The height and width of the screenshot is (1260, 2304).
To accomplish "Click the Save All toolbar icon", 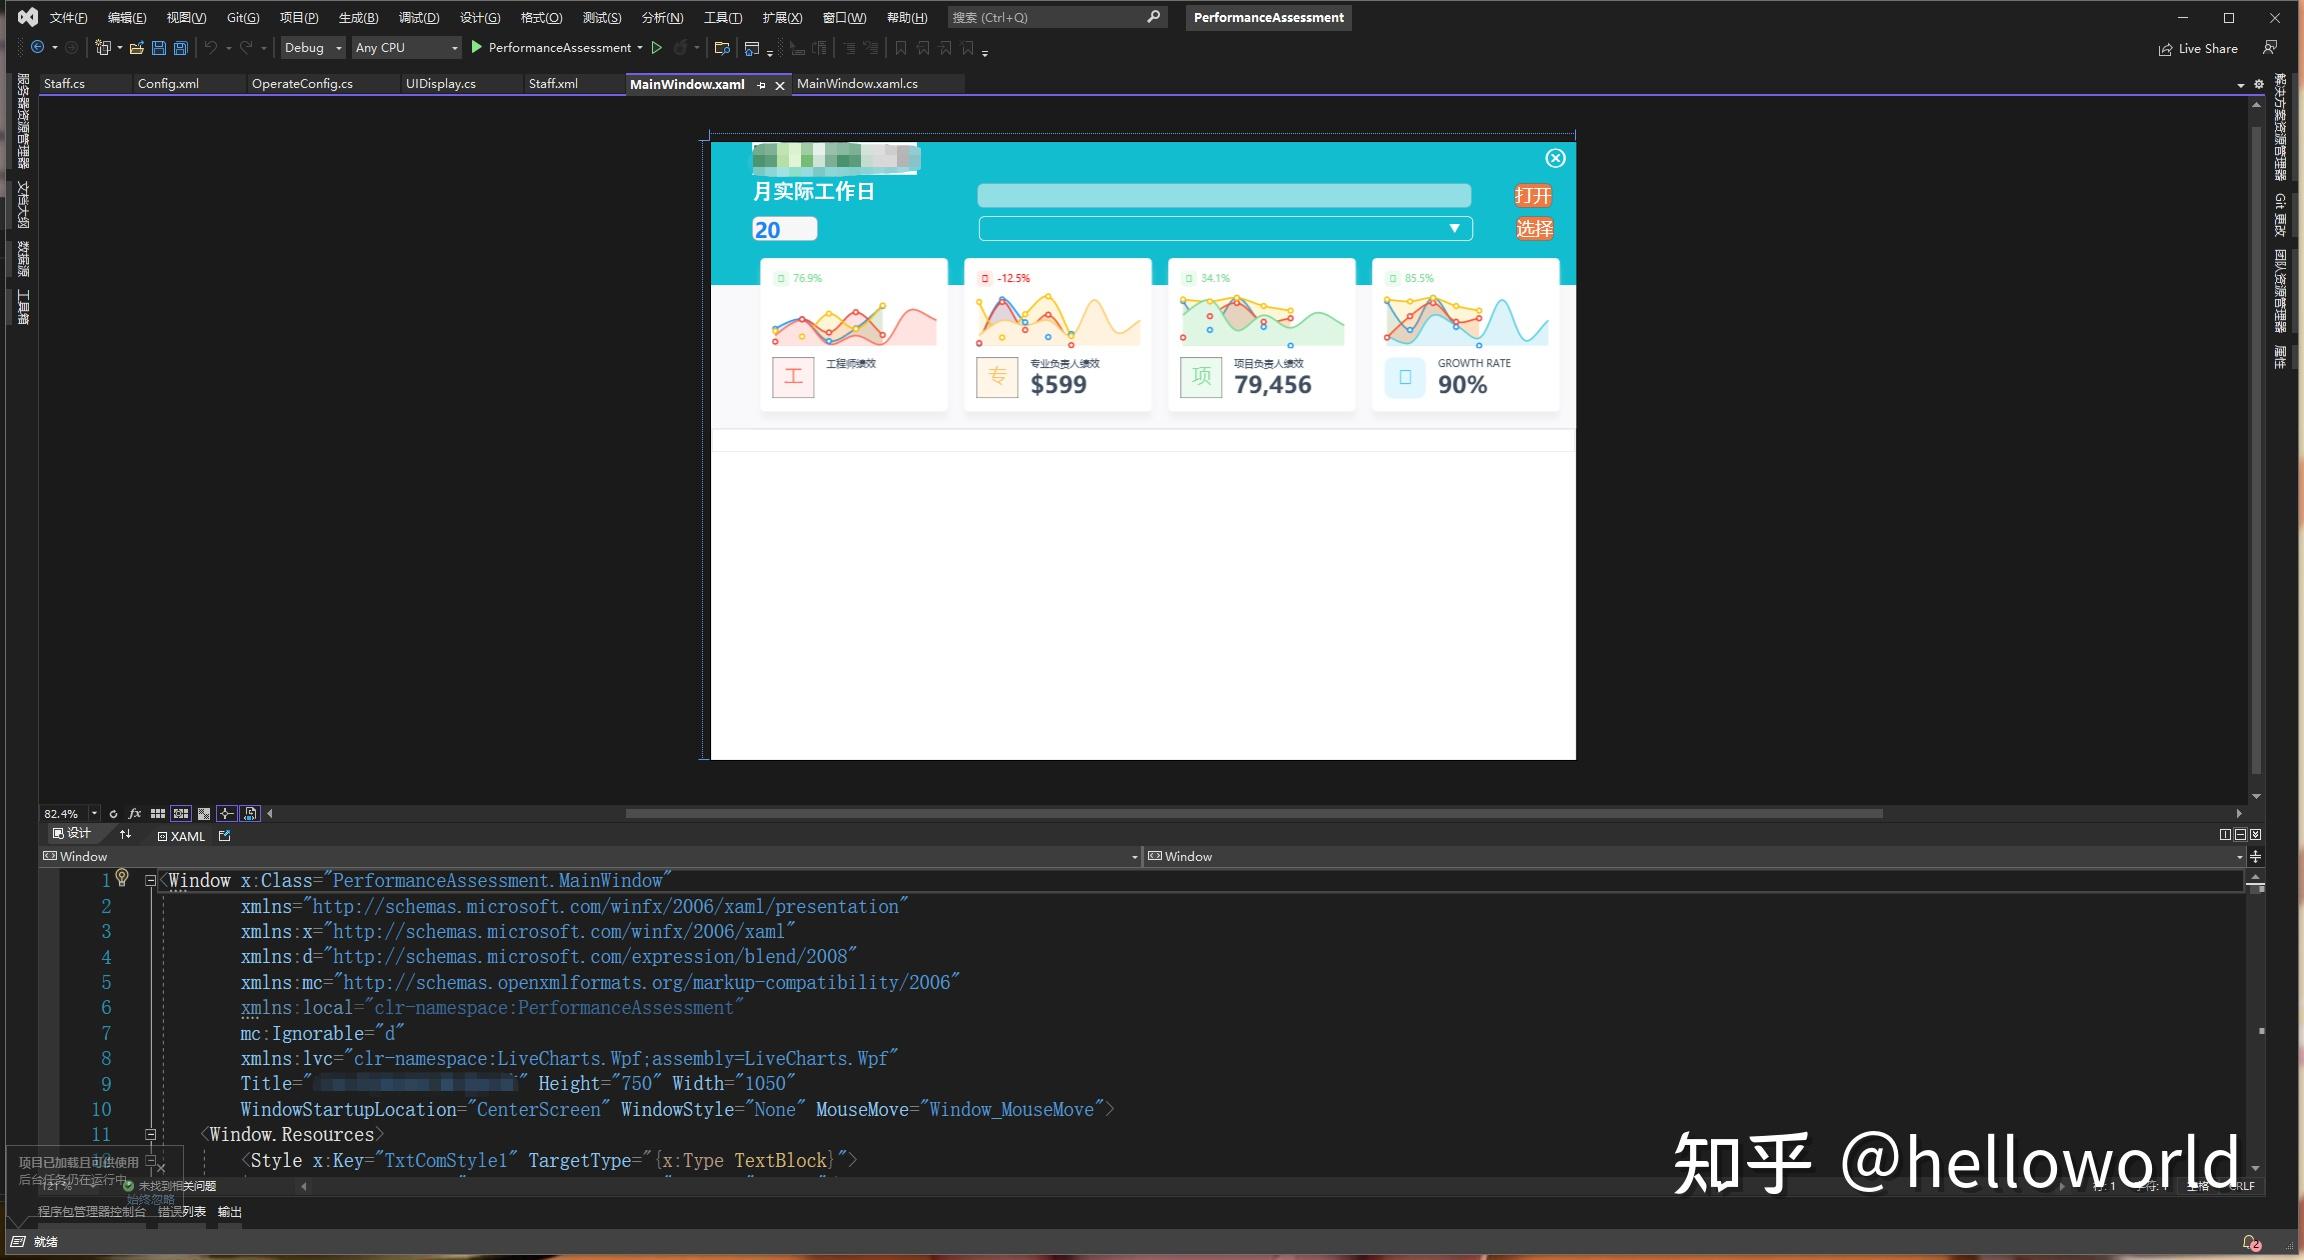I will (179, 47).
